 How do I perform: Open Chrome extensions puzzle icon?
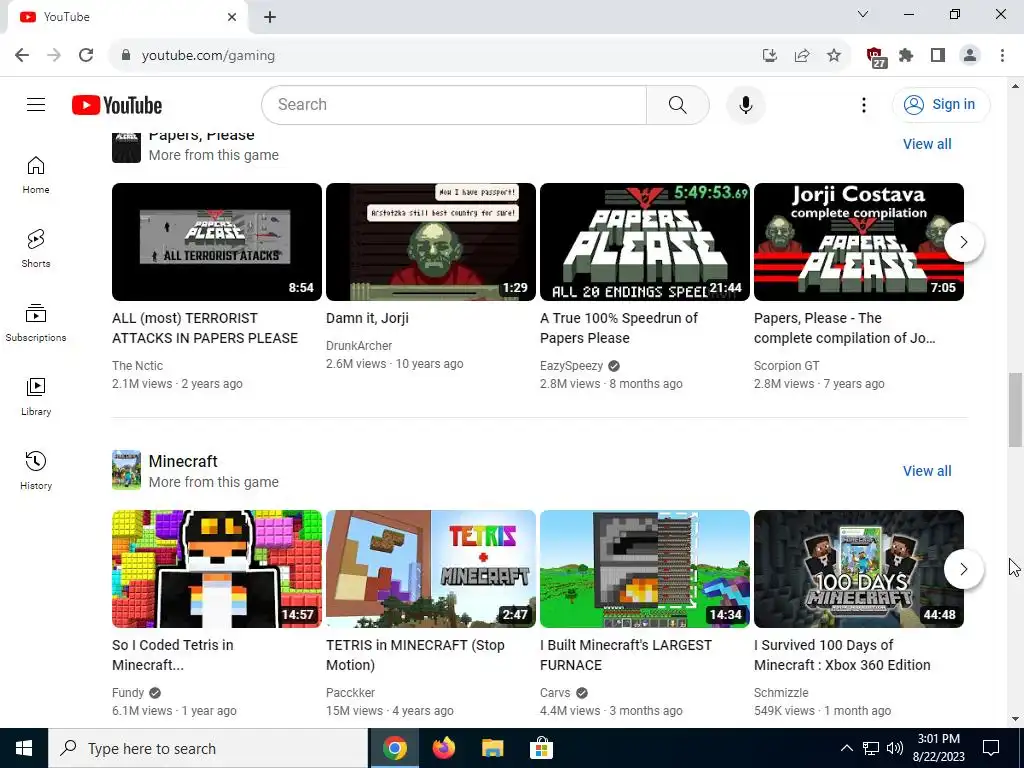pyautogui.click(x=906, y=56)
